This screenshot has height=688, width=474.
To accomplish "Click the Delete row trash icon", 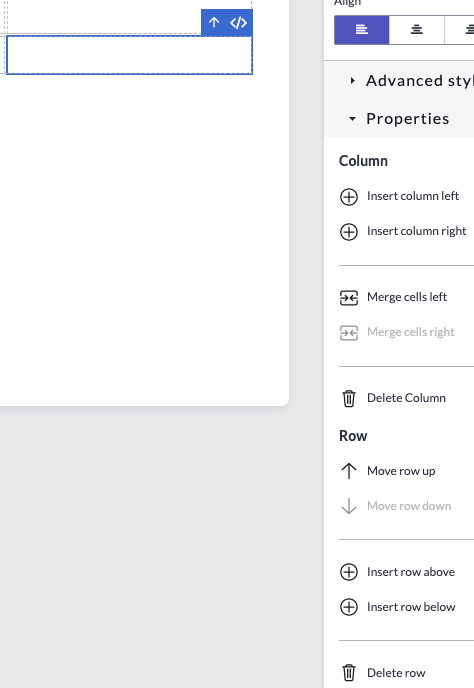I will click(x=349, y=673).
